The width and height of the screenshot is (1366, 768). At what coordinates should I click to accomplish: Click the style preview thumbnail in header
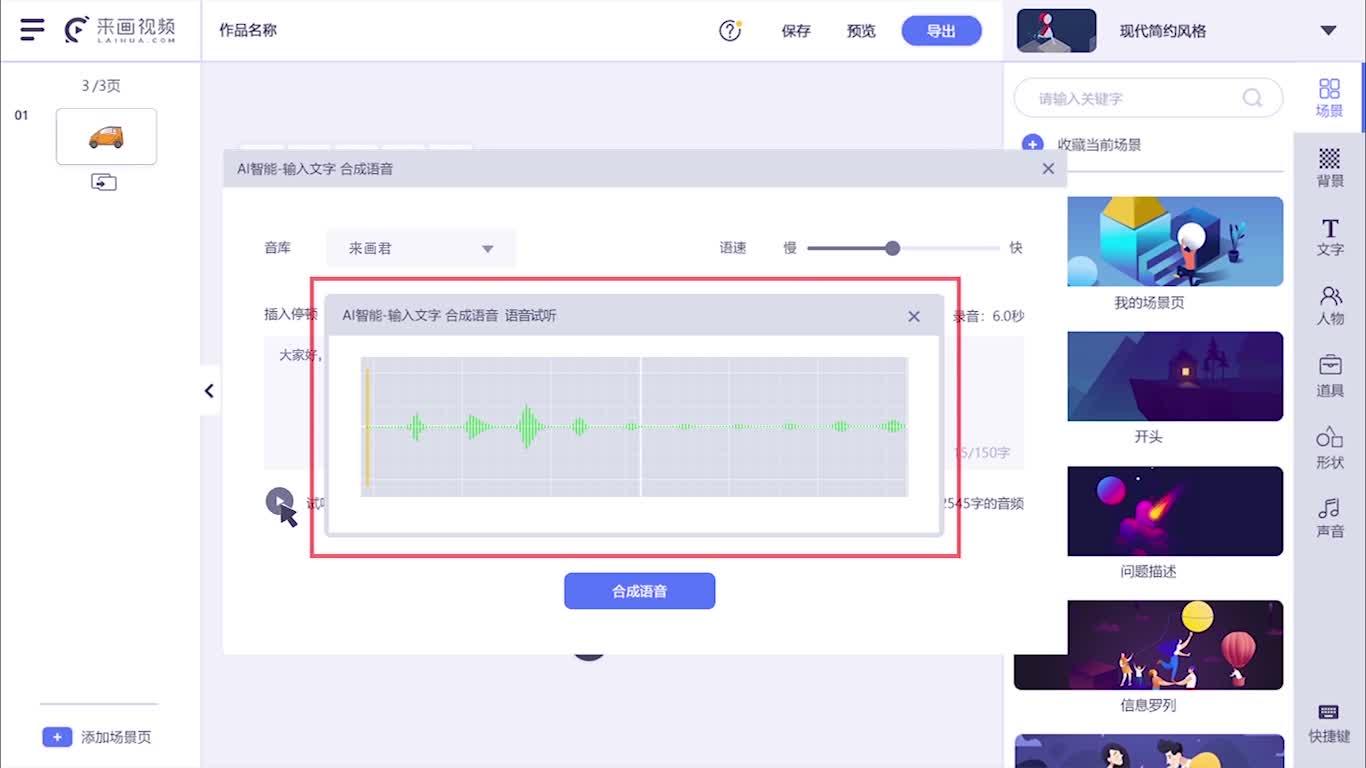click(x=1056, y=31)
